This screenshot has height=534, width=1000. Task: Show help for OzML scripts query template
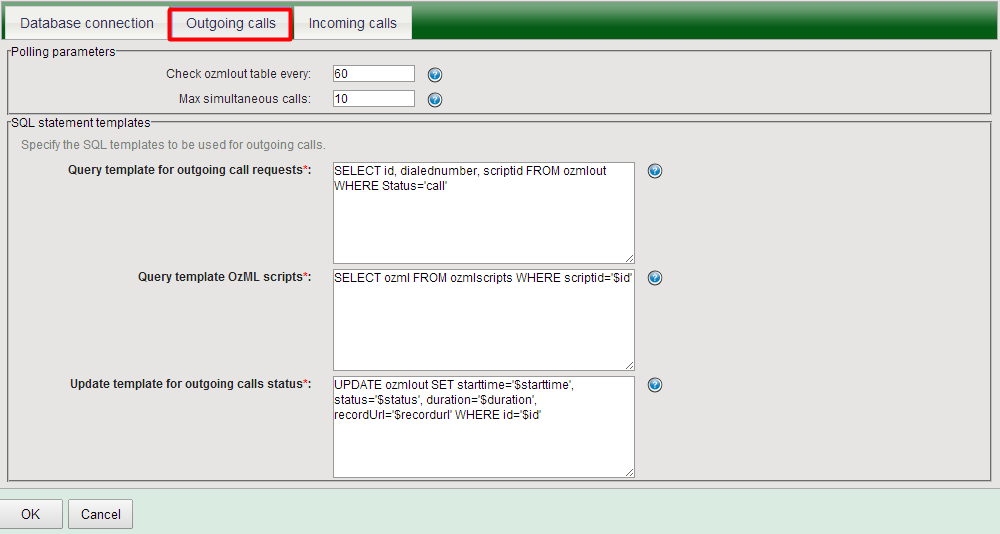click(655, 278)
